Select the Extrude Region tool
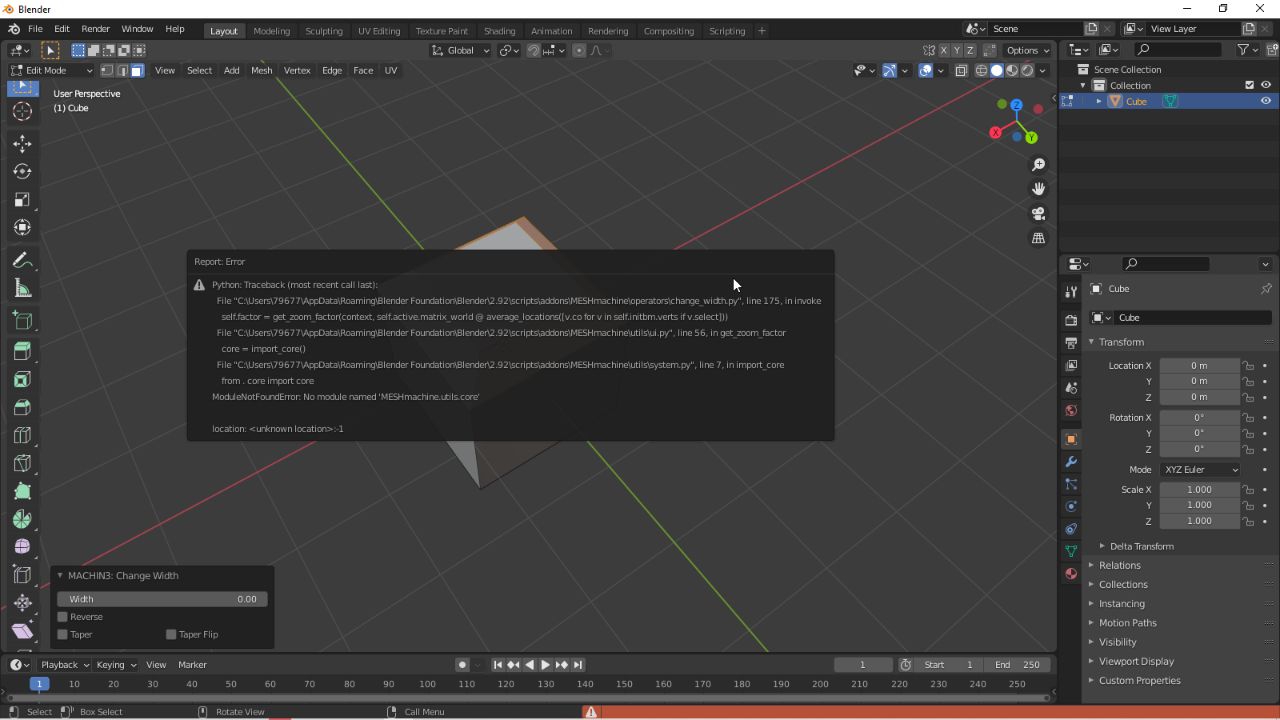 pyautogui.click(x=22, y=352)
